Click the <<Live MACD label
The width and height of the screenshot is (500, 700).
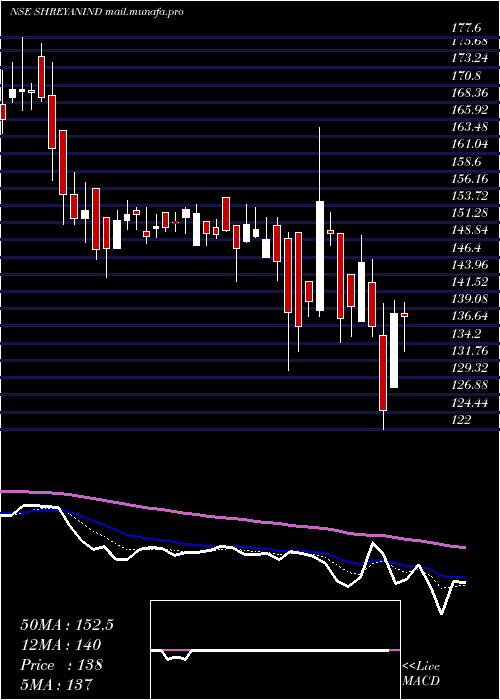click(x=421, y=673)
